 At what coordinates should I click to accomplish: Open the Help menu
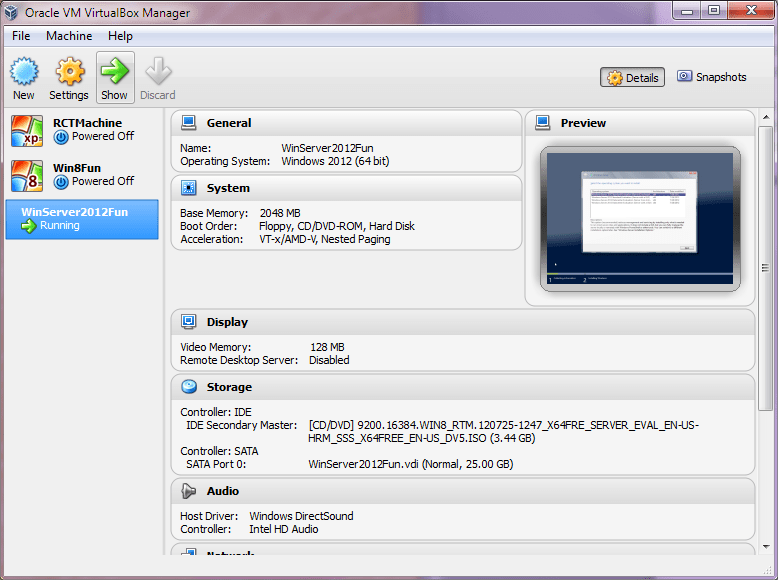point(120,36)
